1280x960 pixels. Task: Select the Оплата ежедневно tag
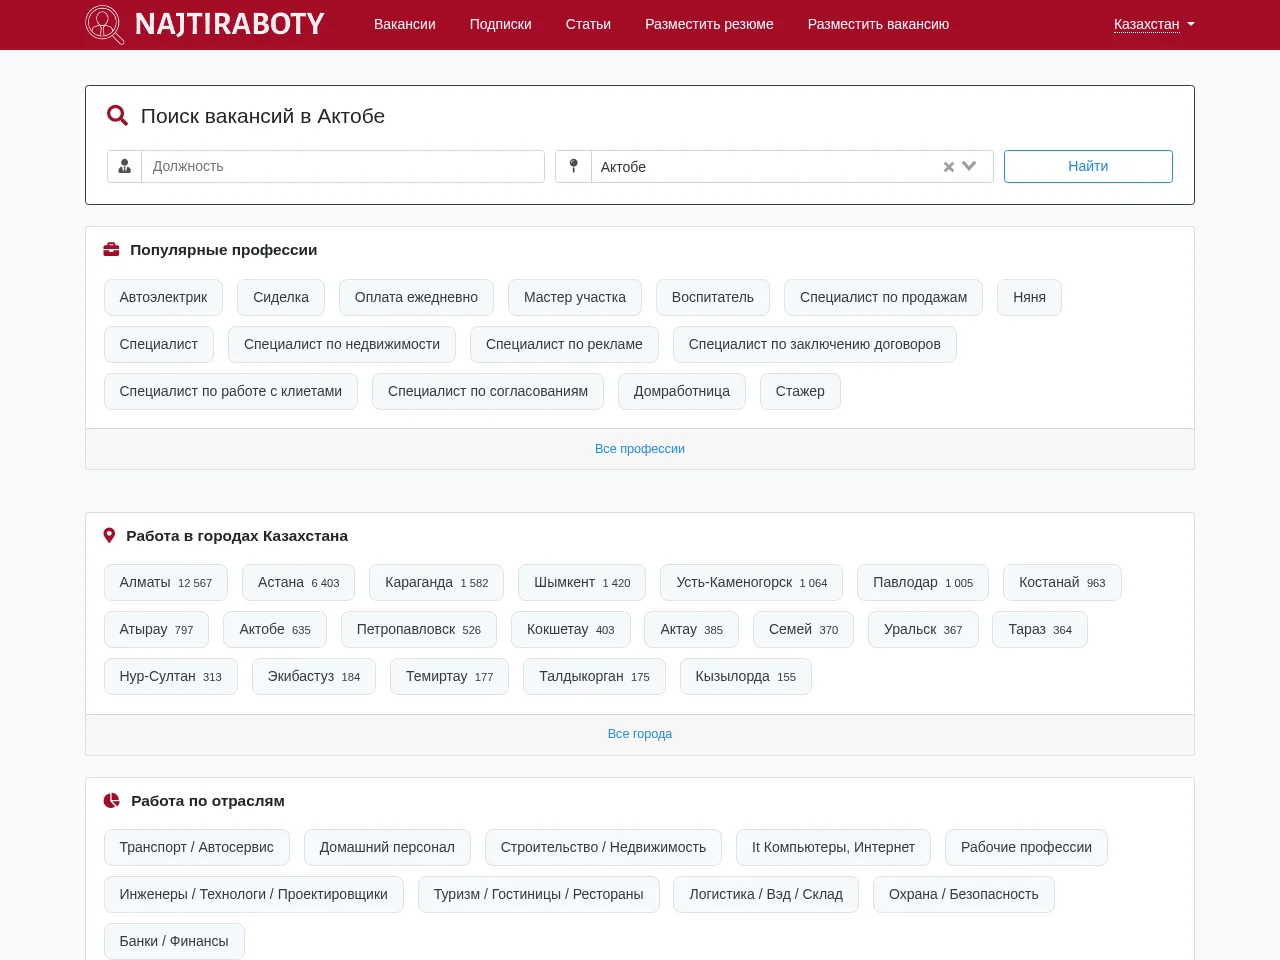click(416, 297)
